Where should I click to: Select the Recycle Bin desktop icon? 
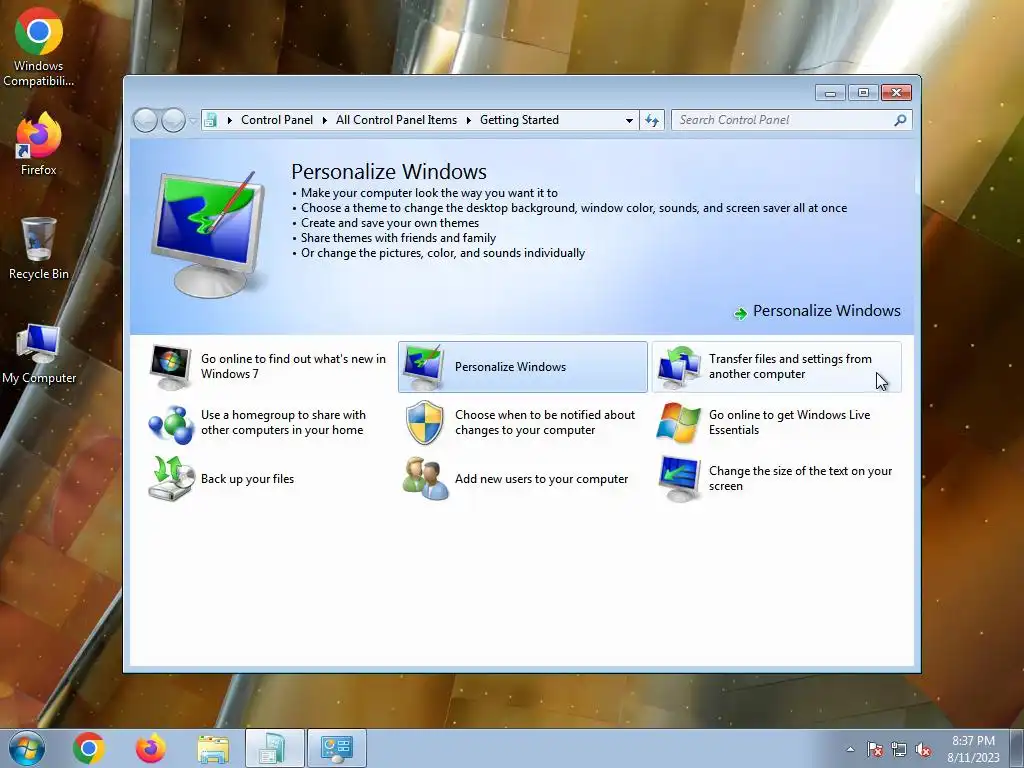(39, 249)
